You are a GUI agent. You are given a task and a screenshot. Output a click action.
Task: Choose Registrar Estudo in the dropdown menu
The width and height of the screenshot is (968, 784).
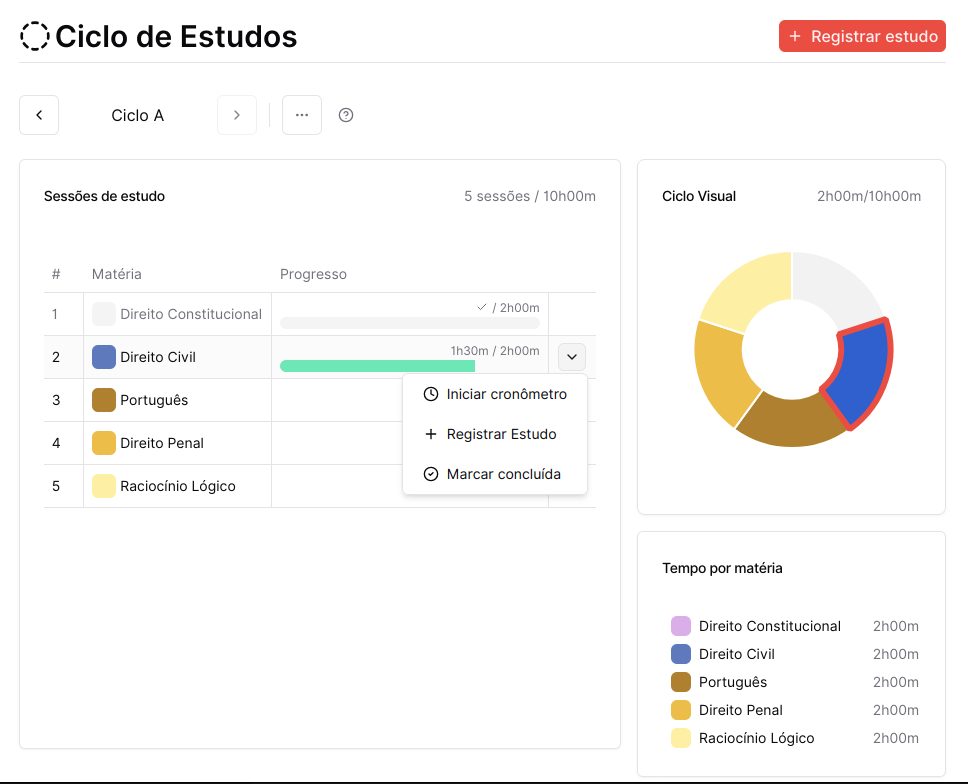(x=501, y=434)
